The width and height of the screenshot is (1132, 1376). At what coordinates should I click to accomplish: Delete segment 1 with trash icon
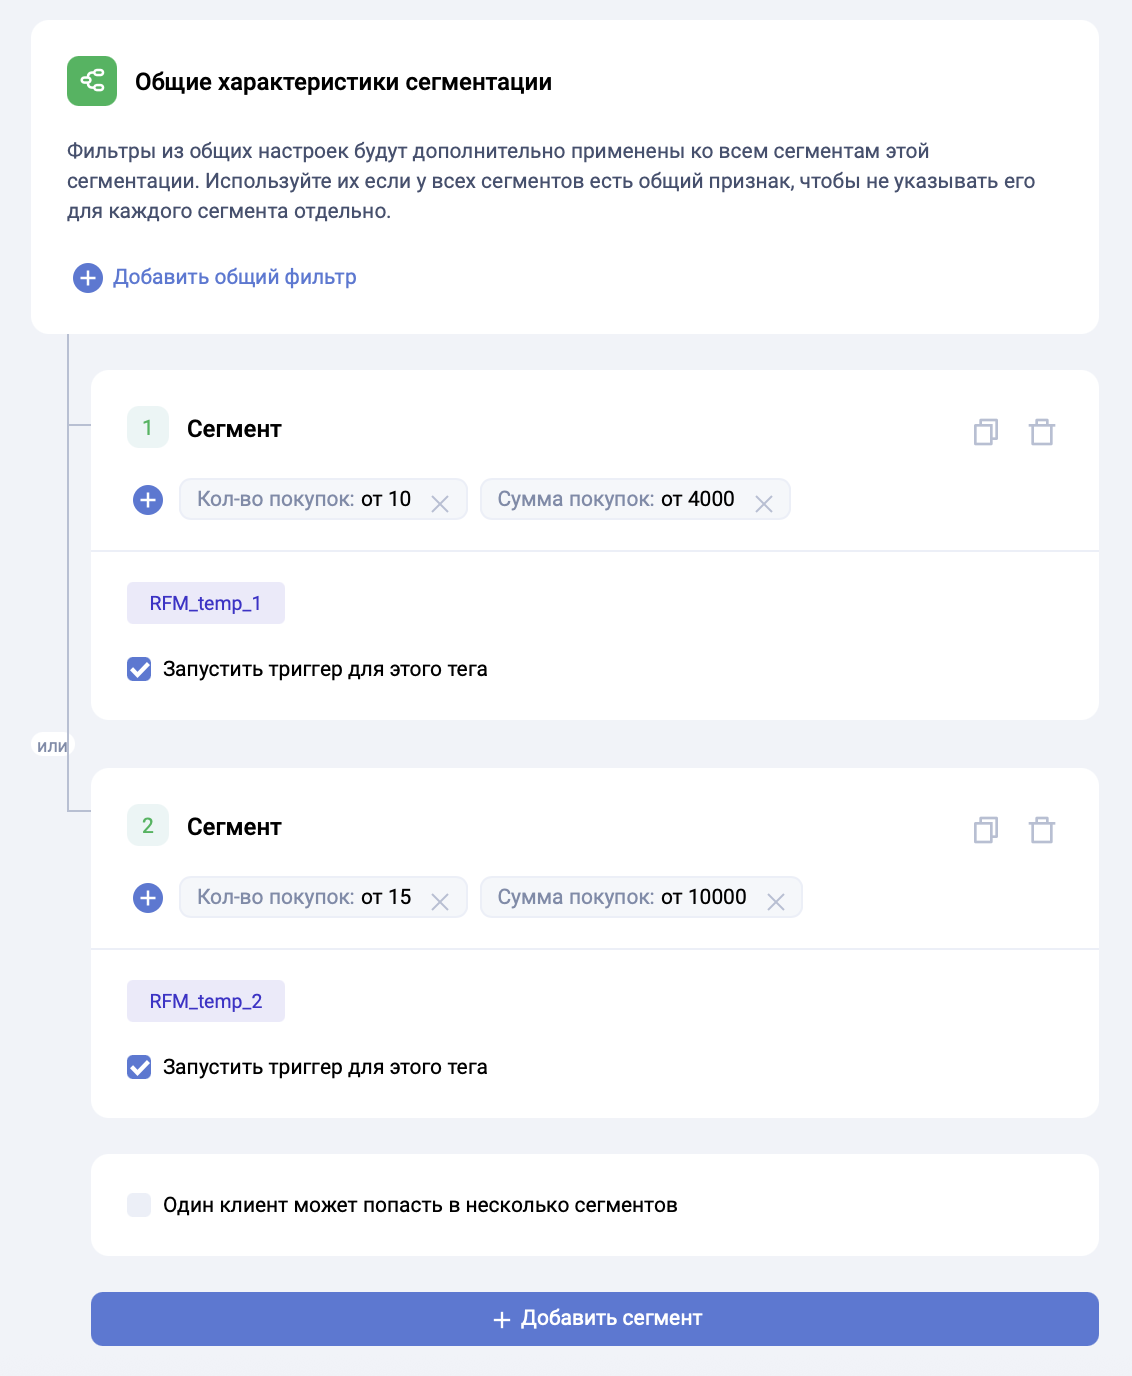1042,432
